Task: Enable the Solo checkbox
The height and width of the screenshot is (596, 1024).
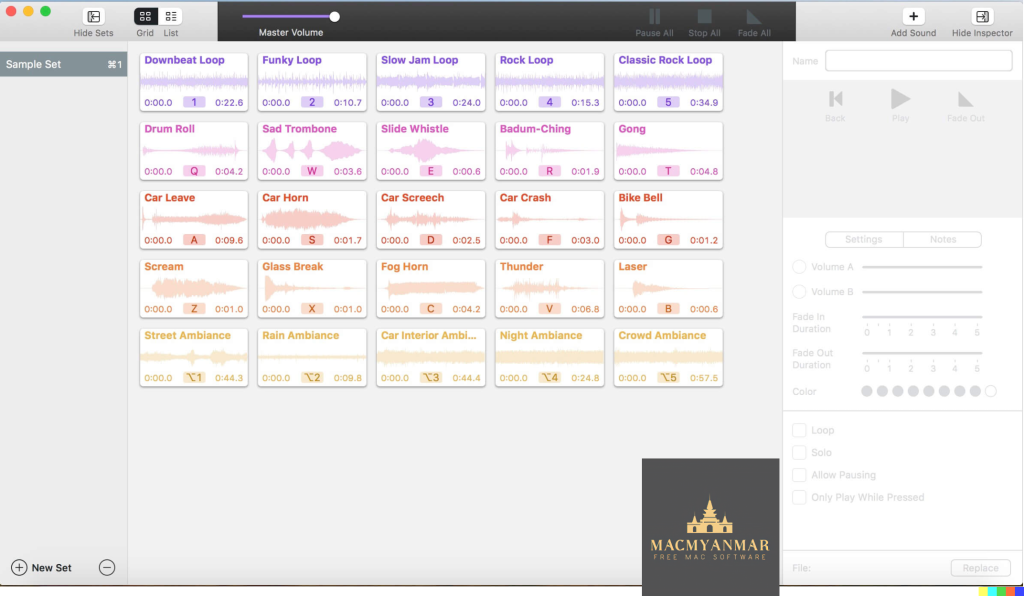Action: [x=799, y=452]
